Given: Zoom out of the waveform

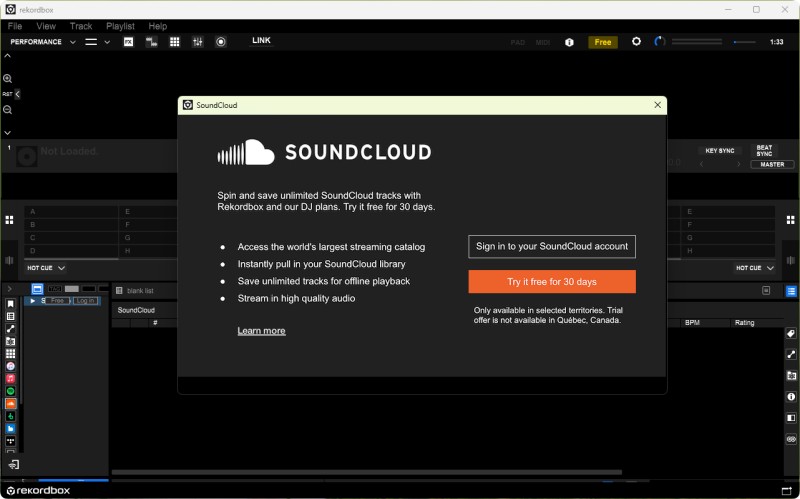Looking at the screenshot, I should click(8, 110).
